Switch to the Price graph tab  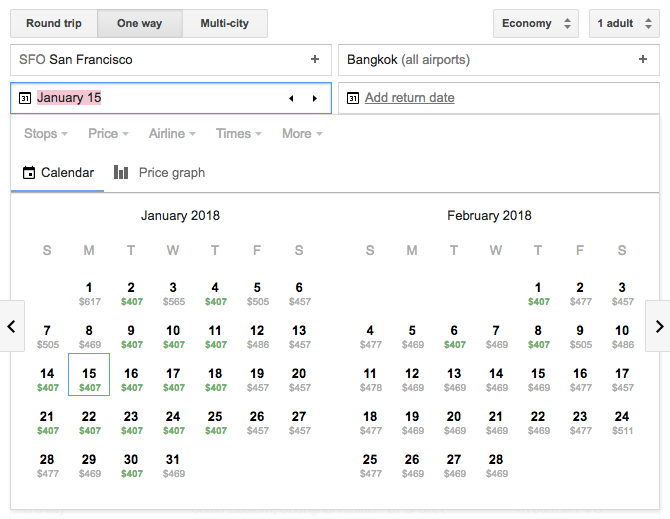[x=160, y=172]
